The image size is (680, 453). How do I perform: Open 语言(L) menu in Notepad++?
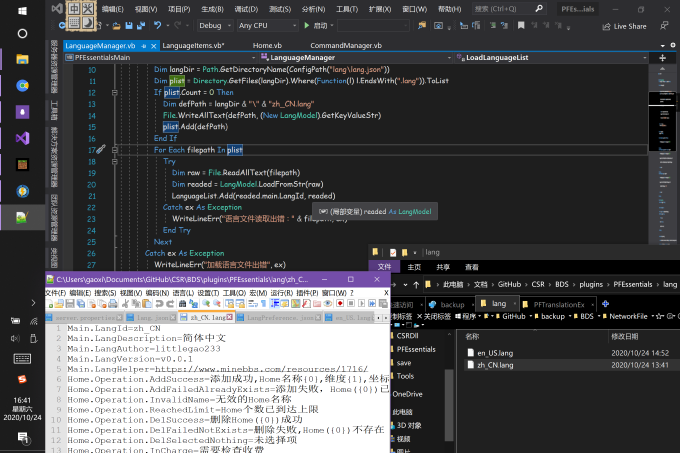click(x=183, y=293)
